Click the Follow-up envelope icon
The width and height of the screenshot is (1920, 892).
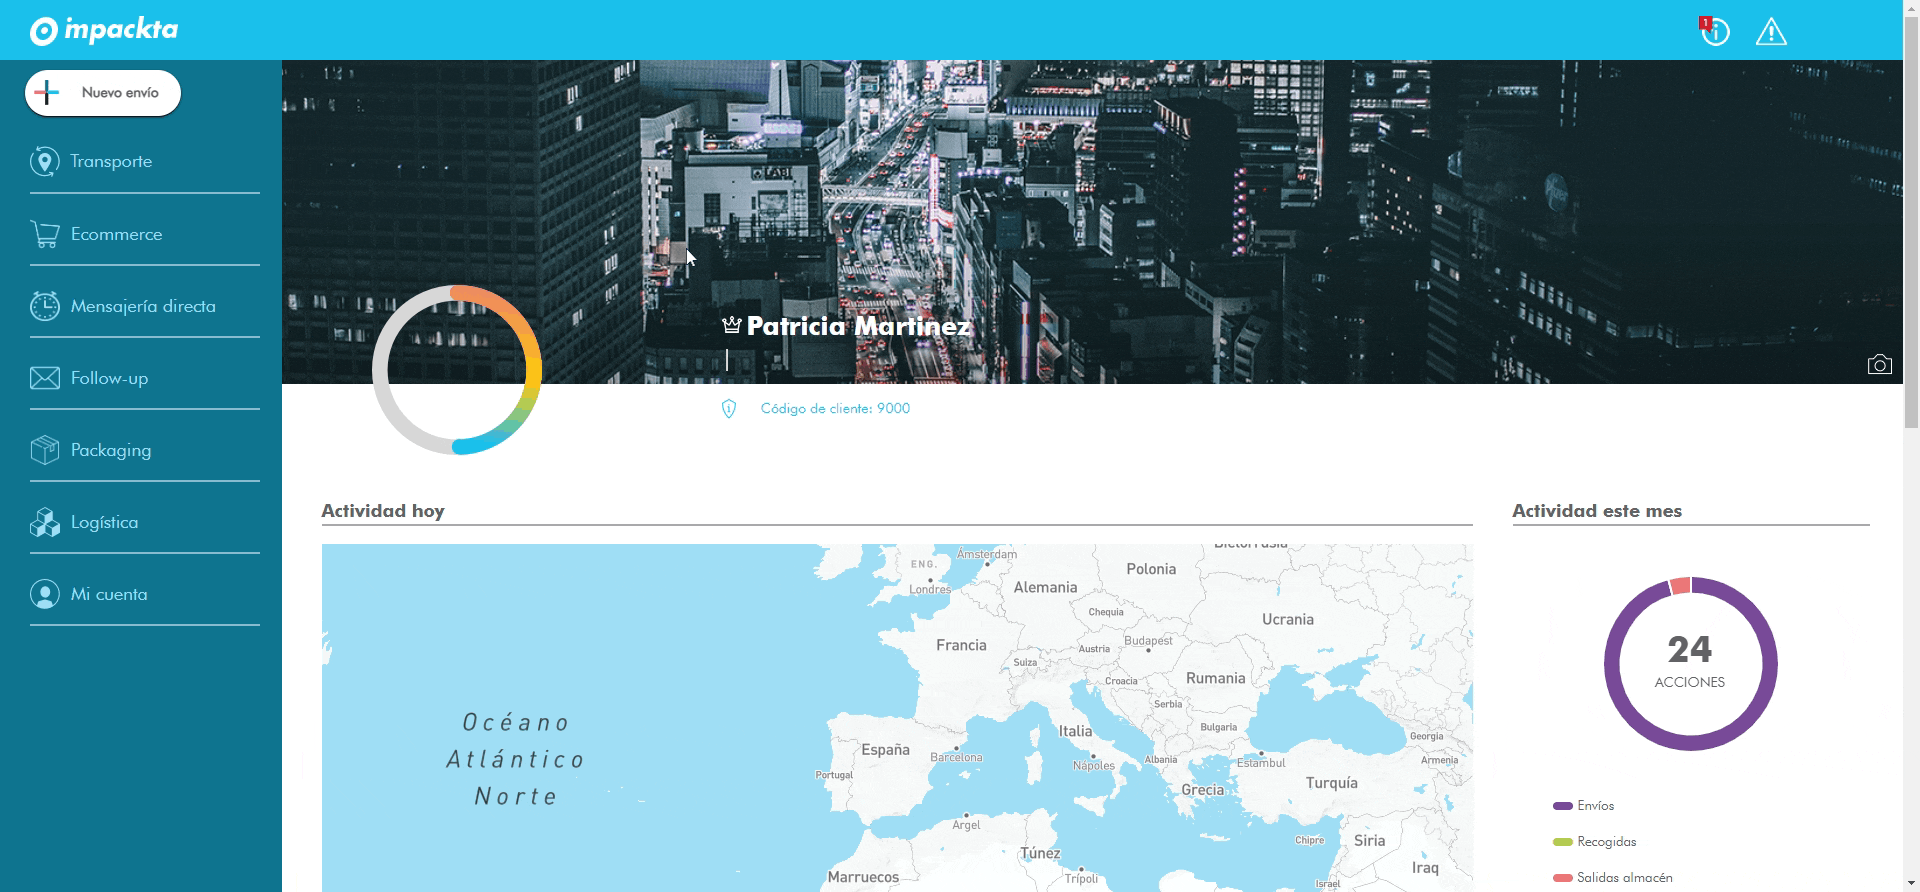click(x=45, y=378)
